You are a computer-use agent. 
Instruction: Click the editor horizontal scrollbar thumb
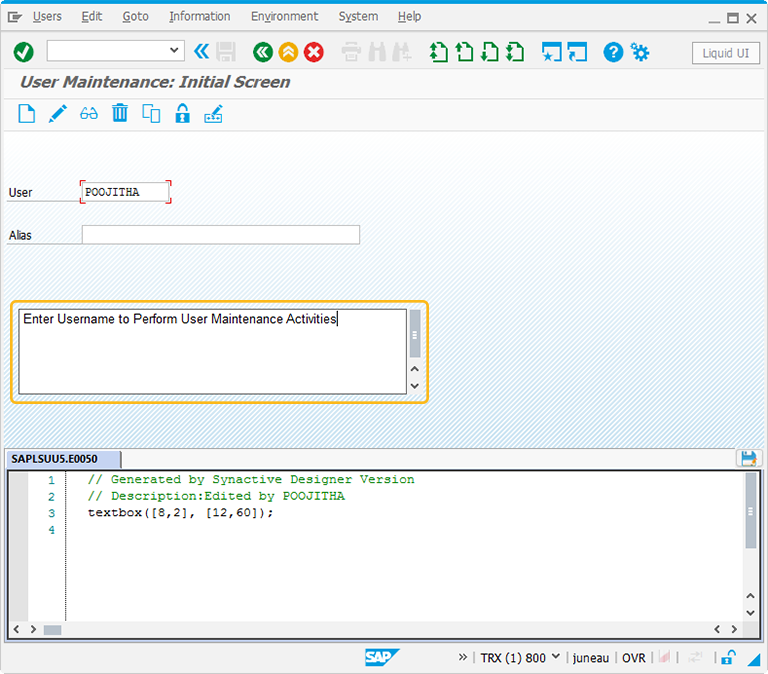[52, 629]
